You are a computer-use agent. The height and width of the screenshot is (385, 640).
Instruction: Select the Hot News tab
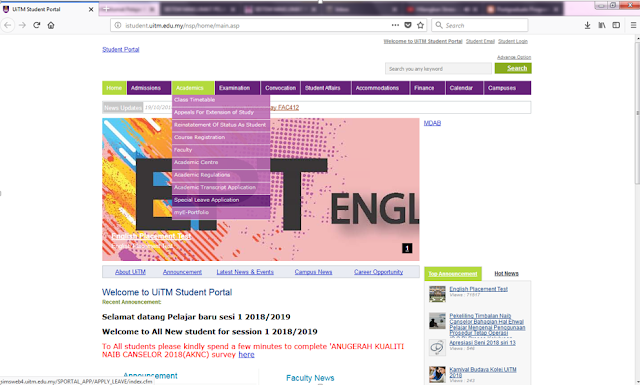coord(507,274)
